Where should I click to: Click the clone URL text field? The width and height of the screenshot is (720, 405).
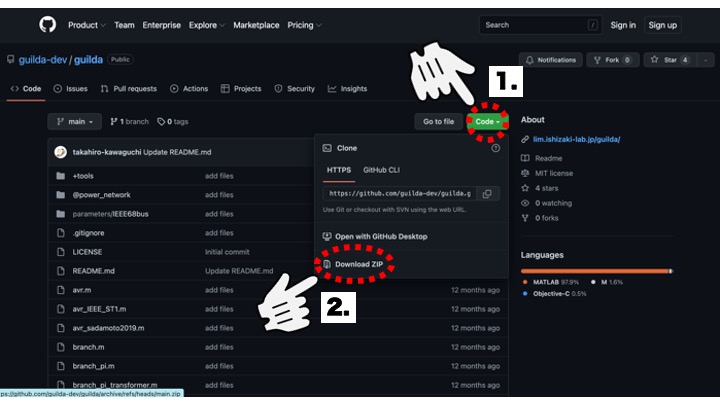click(399, 193)
